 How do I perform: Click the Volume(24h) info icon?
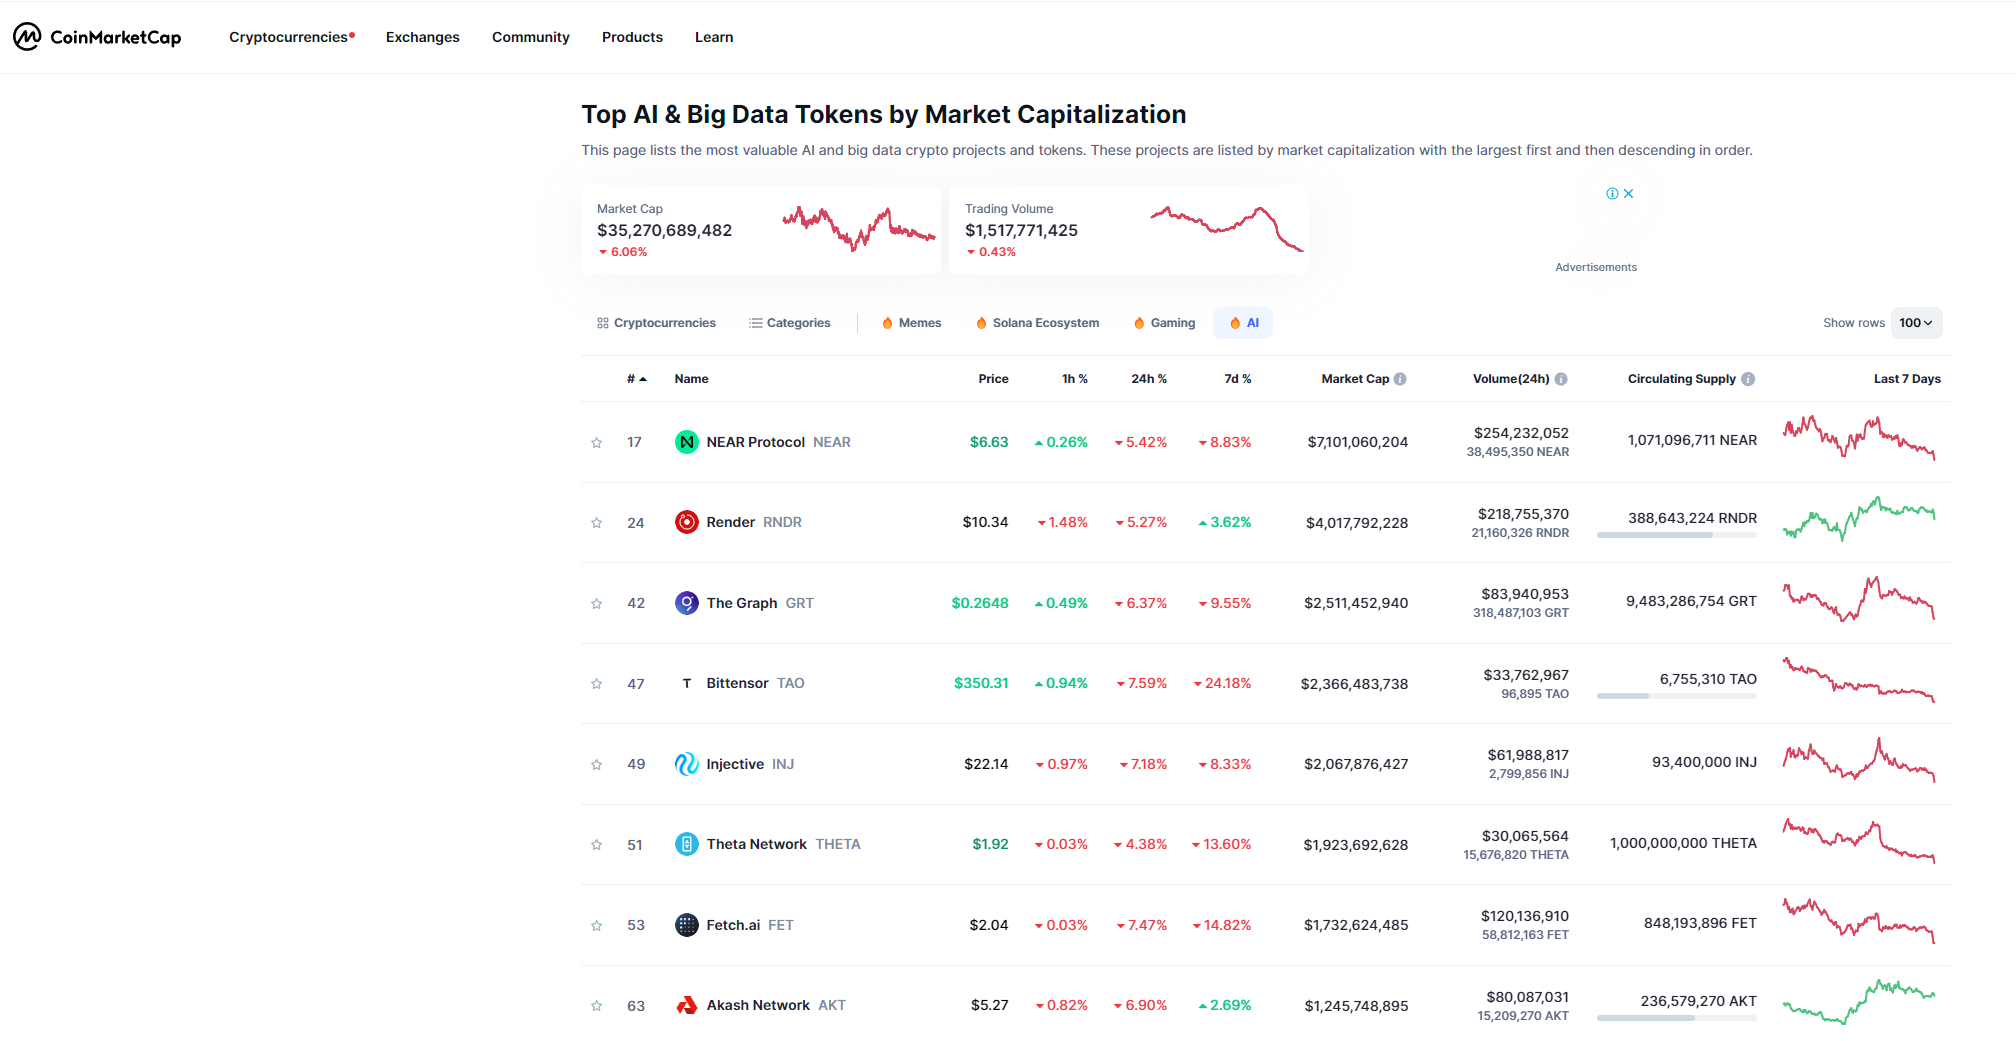[x=1561, y=379]
